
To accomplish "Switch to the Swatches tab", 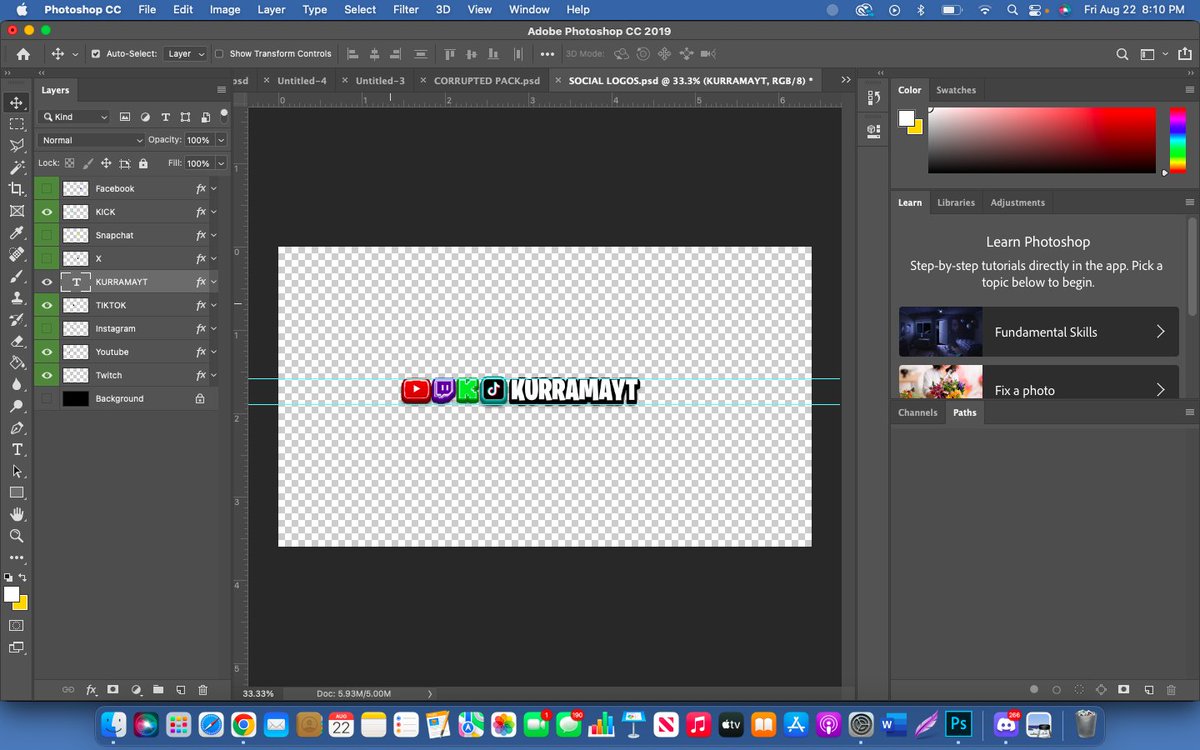I will pos(956,90).
